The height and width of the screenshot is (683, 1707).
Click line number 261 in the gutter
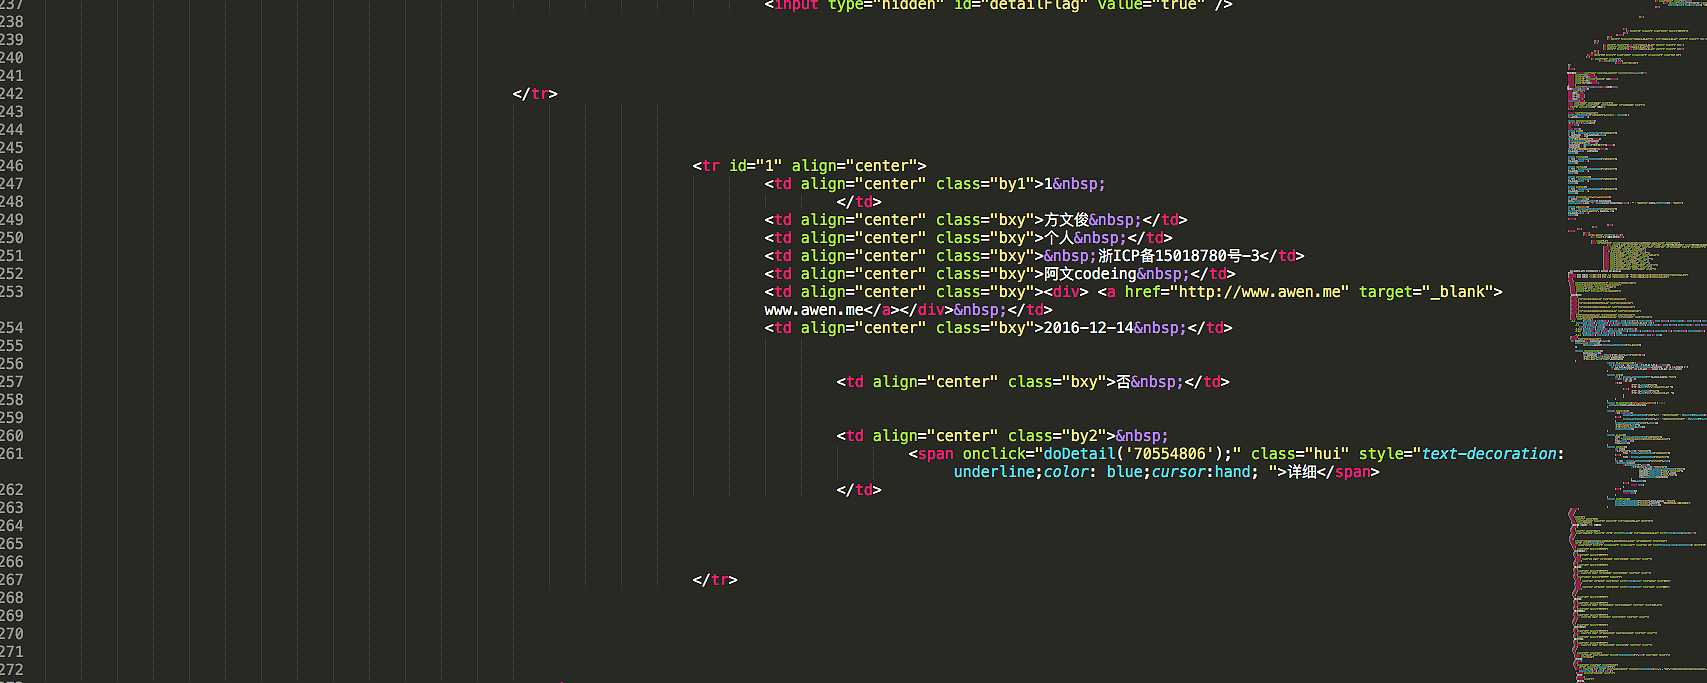(12, 454)
